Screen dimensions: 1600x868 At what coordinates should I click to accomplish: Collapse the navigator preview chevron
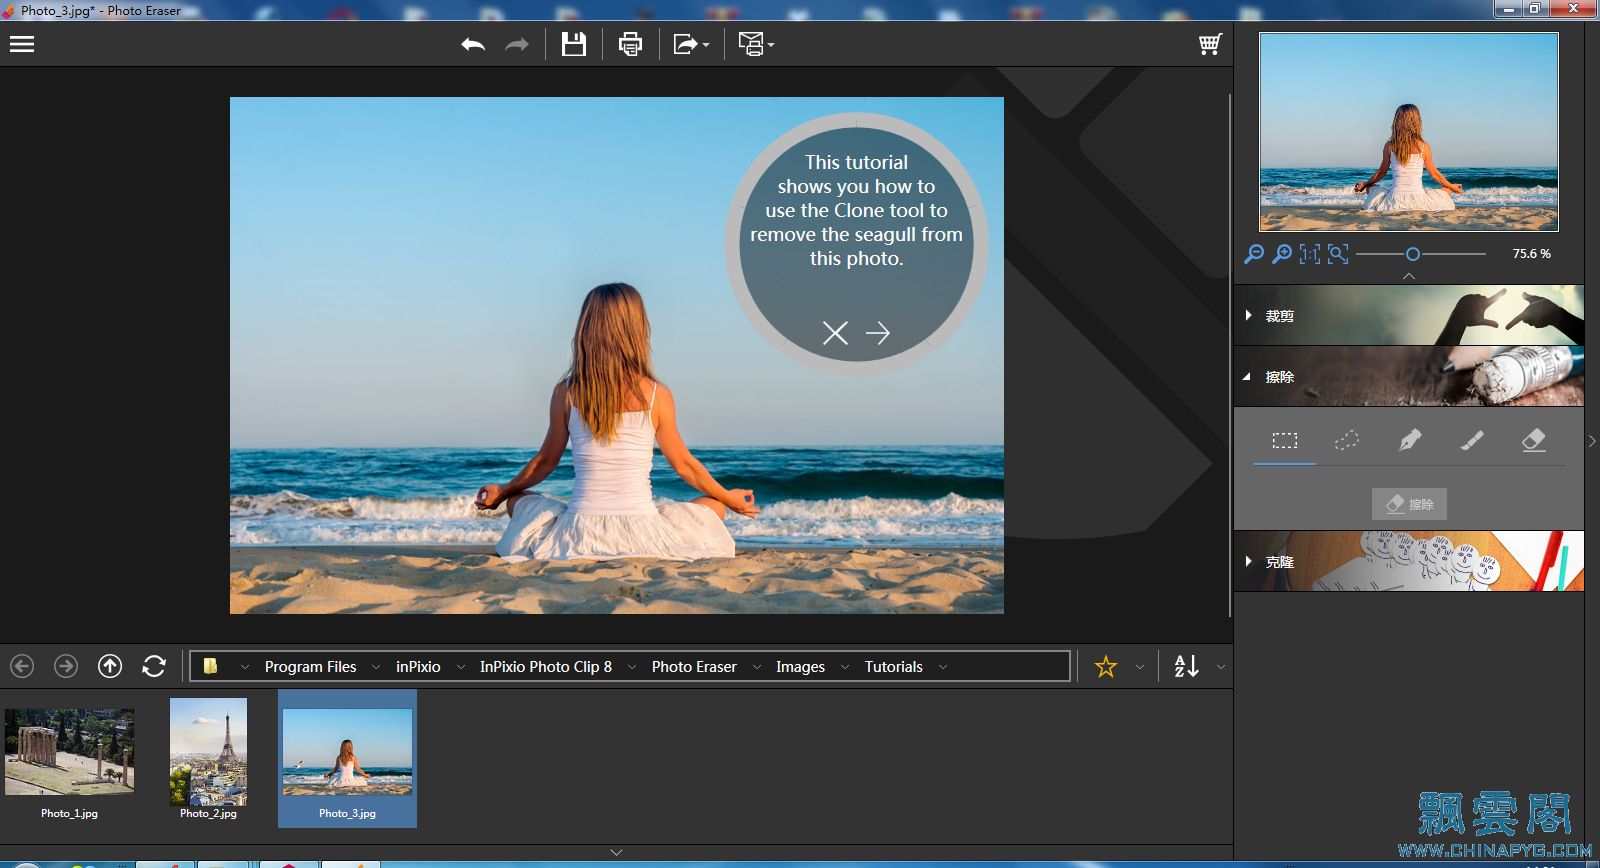click(x=1409, y=276)
